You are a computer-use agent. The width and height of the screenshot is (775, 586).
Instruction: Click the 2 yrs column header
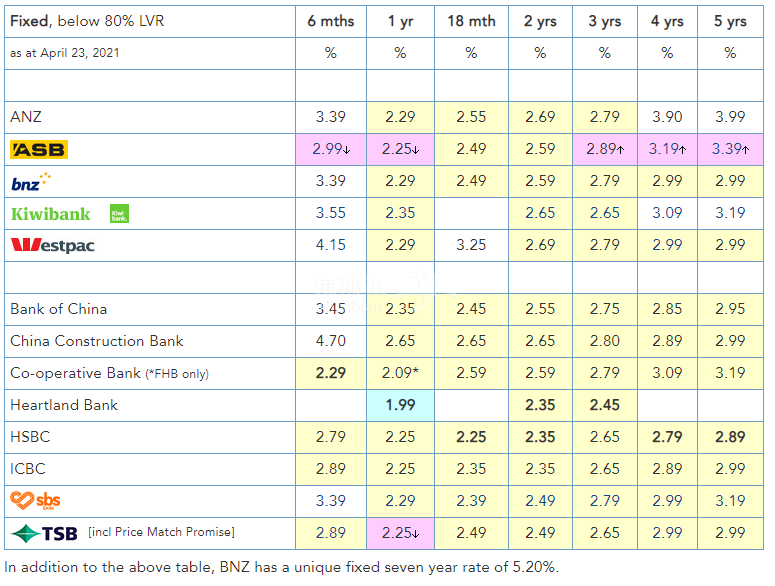(540, 21)
